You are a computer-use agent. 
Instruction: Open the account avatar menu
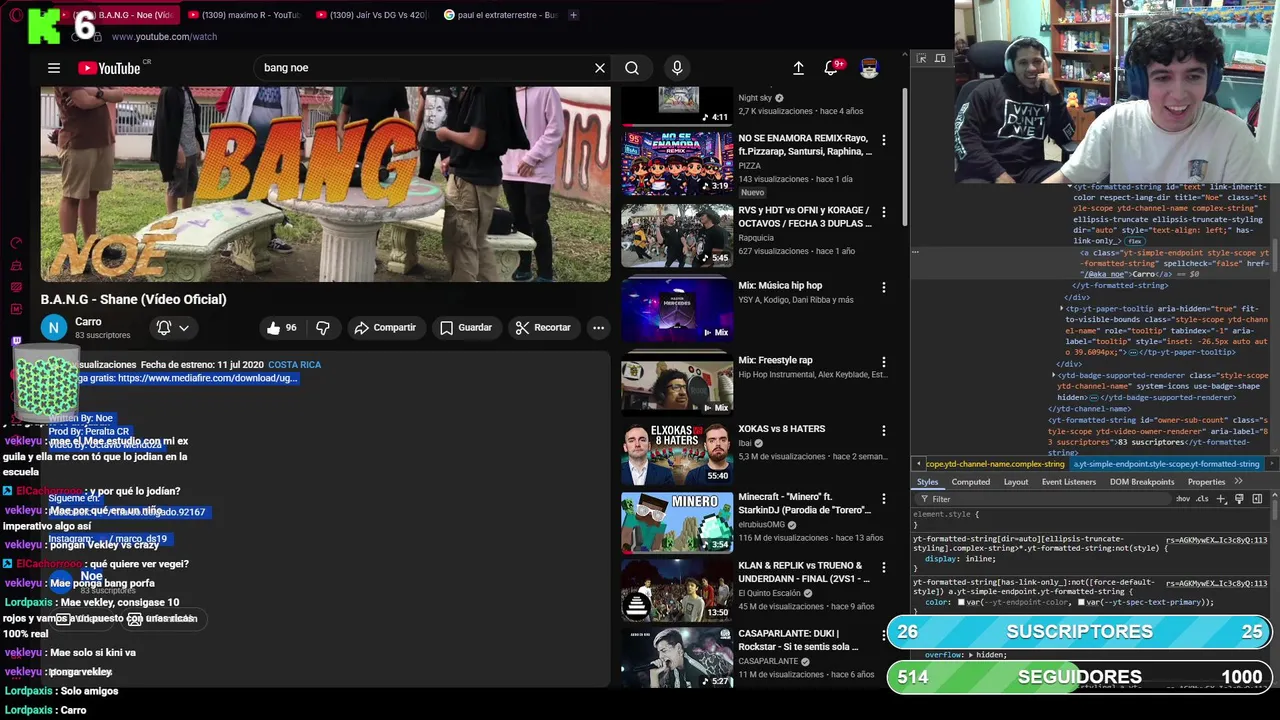coord(869,68)
